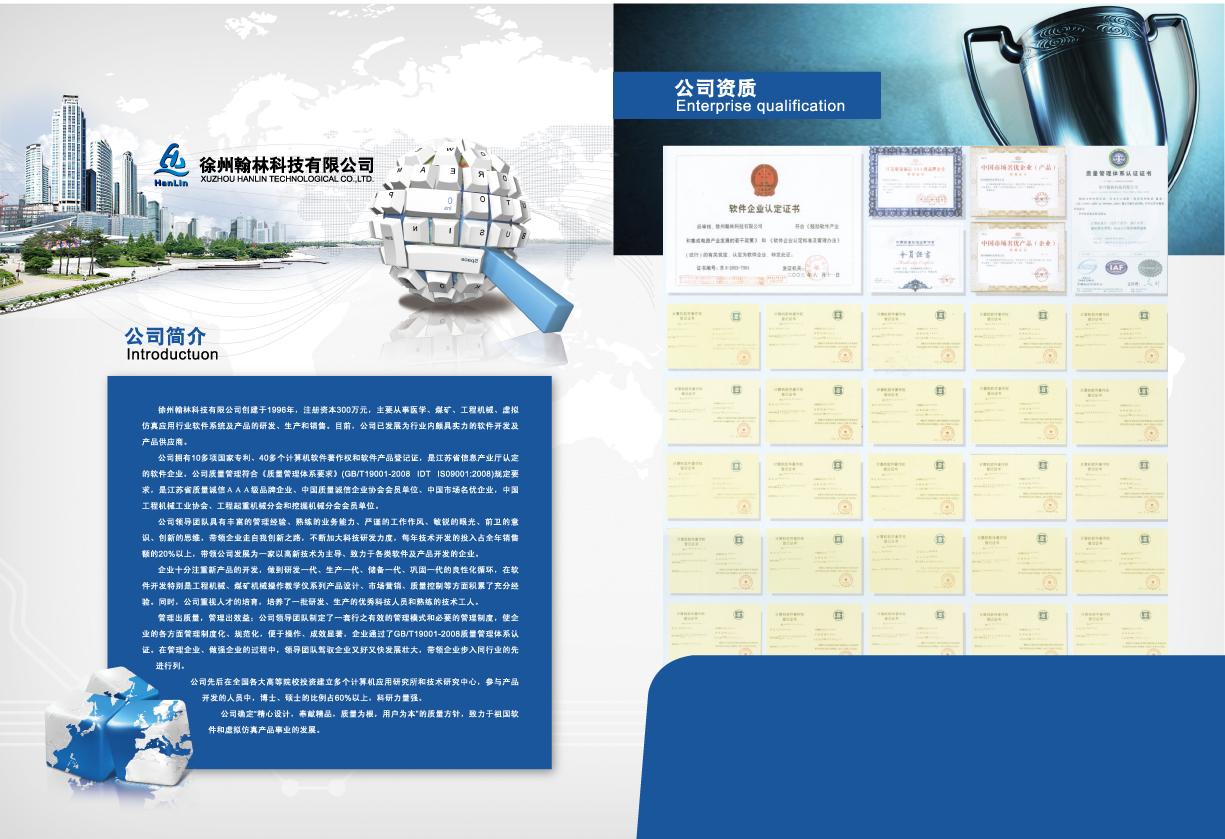The image size is (1225, 839).
Task: Click the 徐州翰林科技有限公司 company name
Action: [287, 163]
